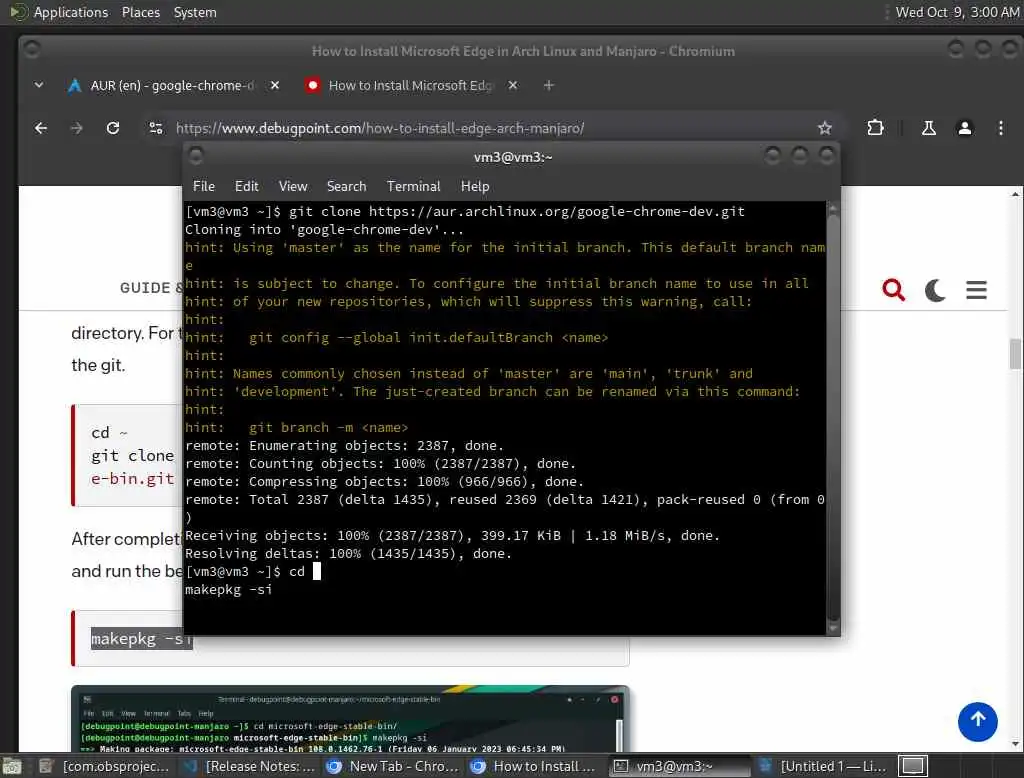Click the 'Resolving deltas' terminal line
This screenshot has height=778, width=1024.
click(348, 553)
